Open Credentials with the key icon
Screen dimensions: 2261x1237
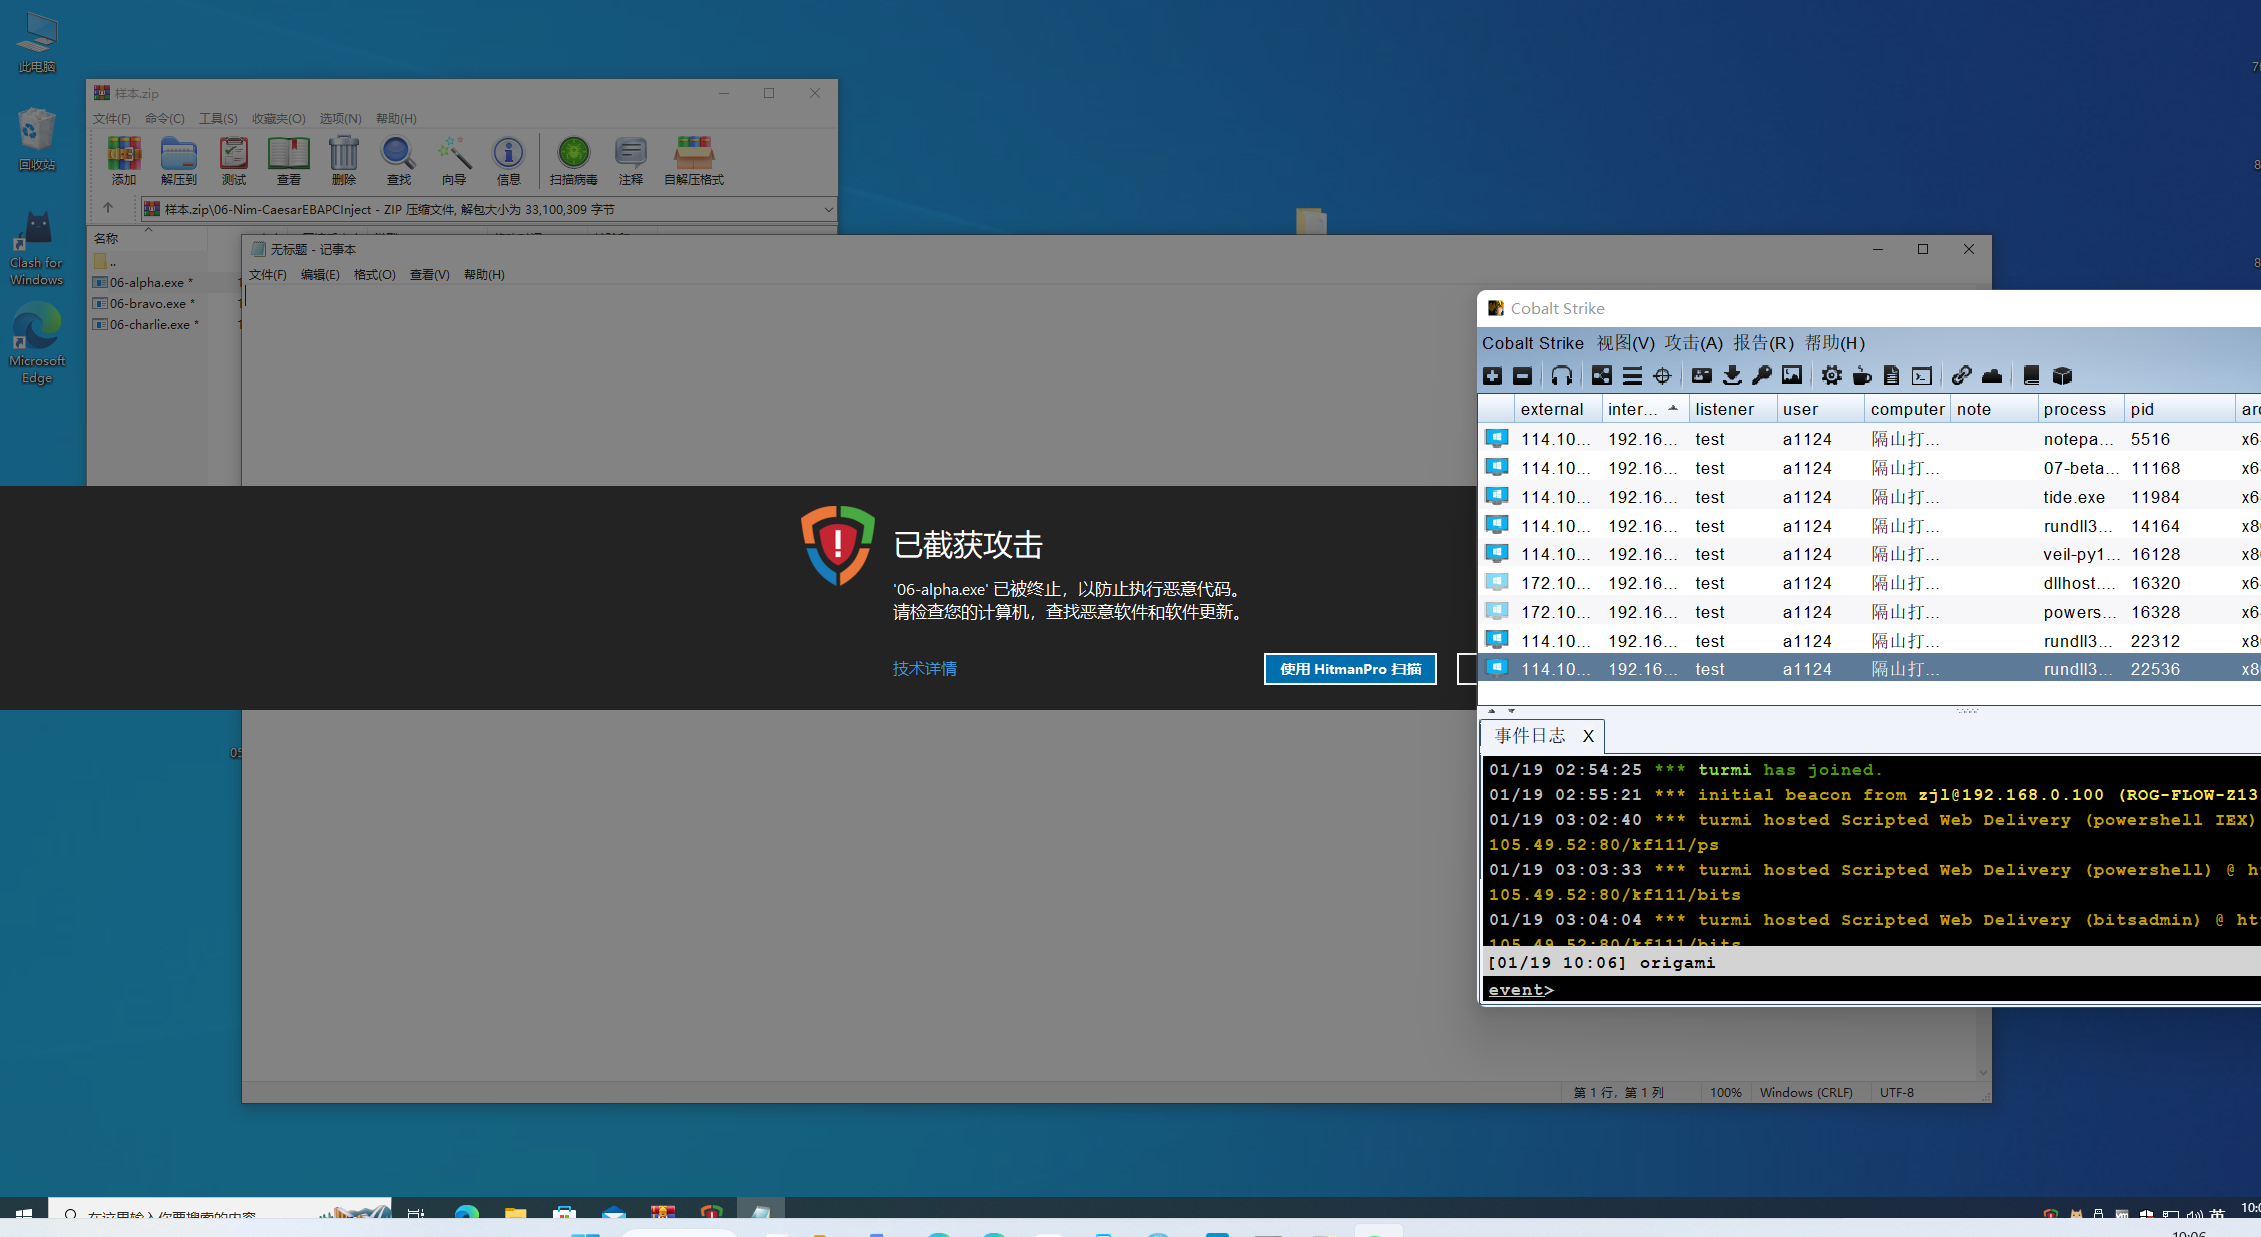[x=1762, y=376]
